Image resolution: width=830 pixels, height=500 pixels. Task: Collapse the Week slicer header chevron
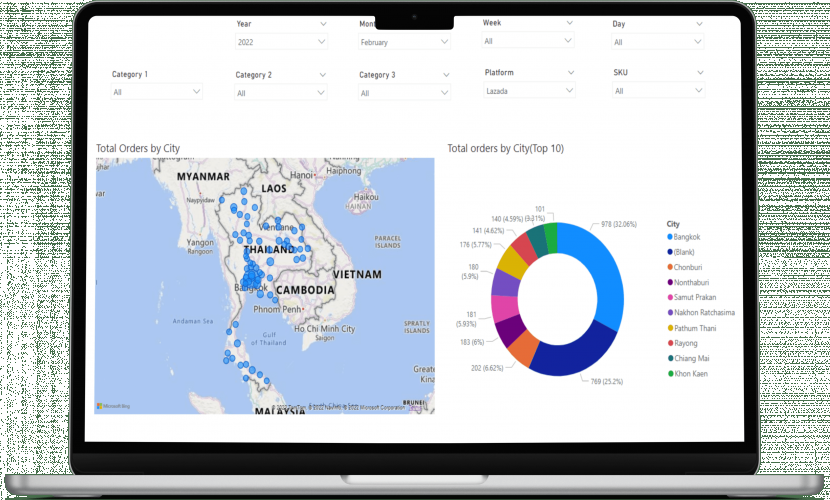click(570, 23)
